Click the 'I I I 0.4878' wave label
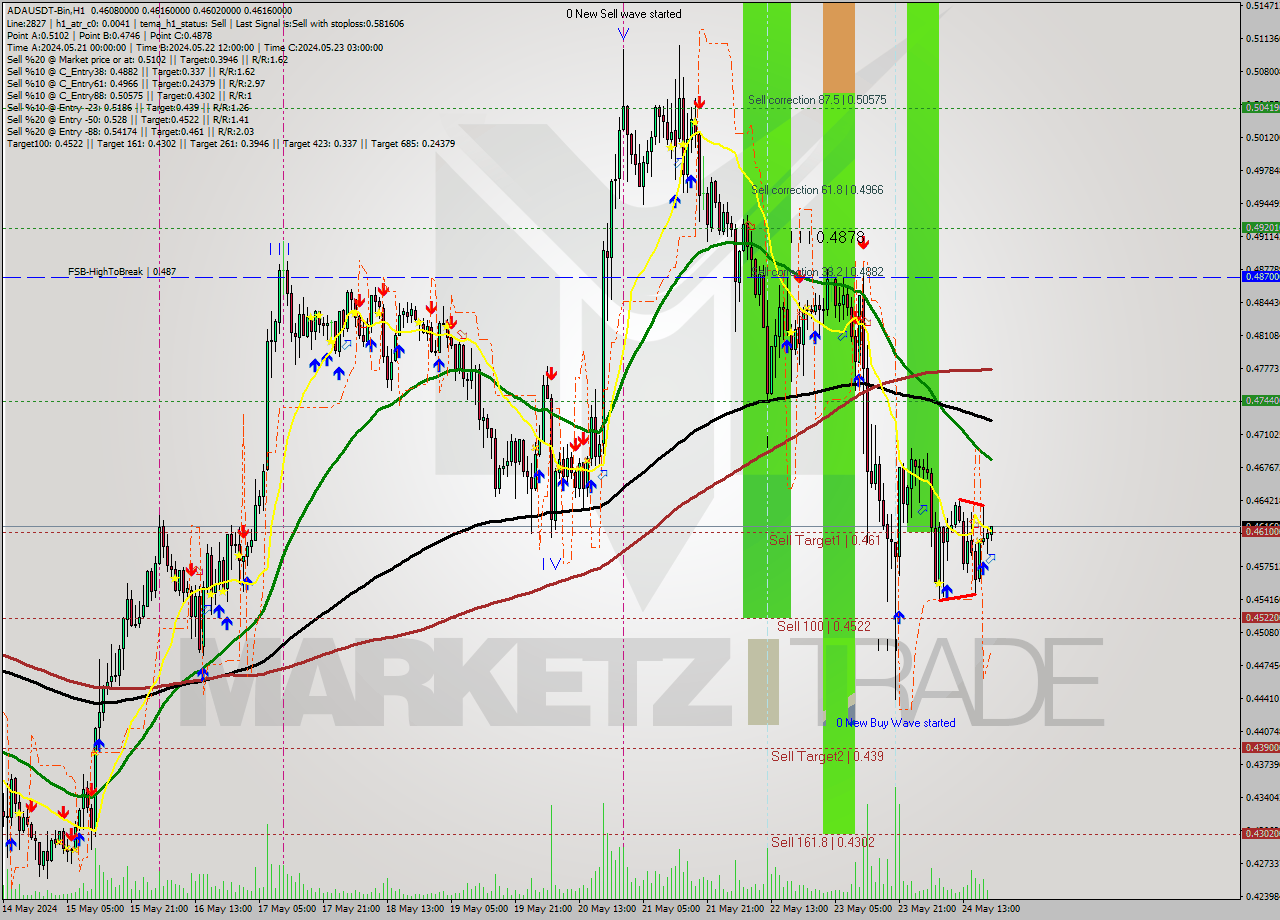The image size is (1280, 920). [x=826, y=237]
